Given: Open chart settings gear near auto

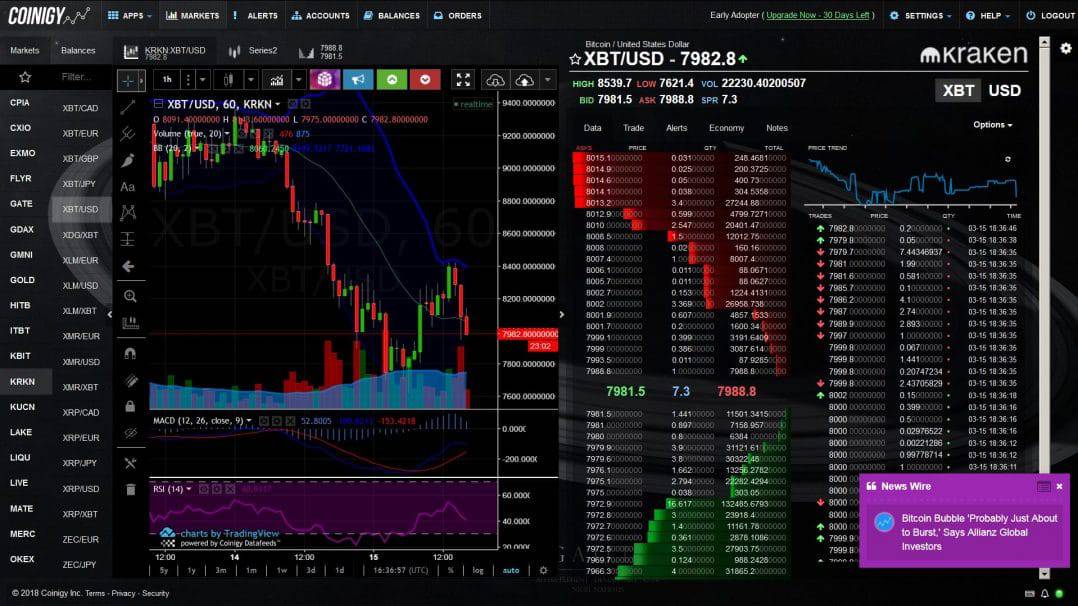Looking at the screenshot, I should click(x=543, y=570).
